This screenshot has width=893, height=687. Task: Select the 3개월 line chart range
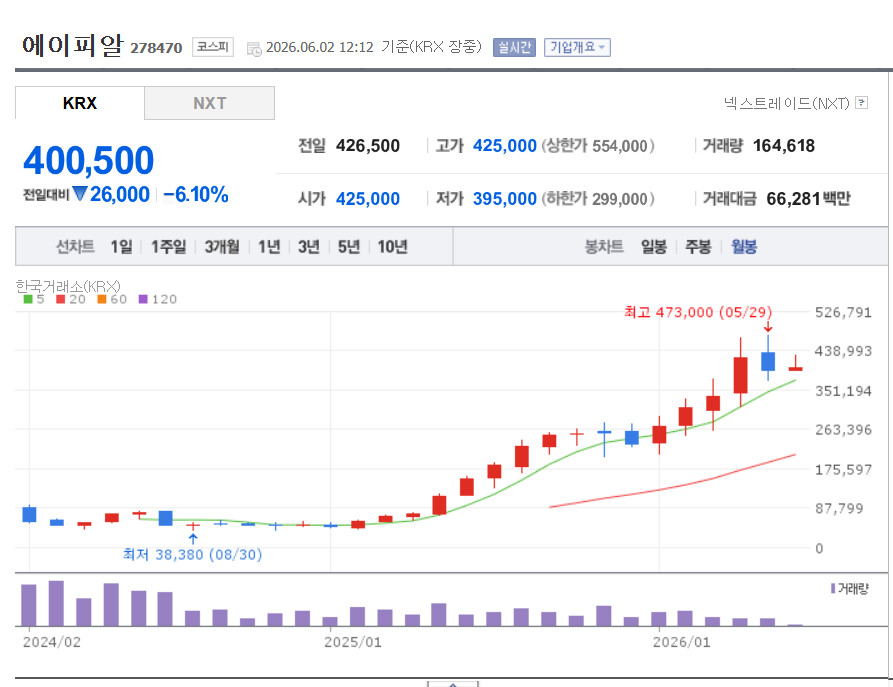click(x=222, y=247)
